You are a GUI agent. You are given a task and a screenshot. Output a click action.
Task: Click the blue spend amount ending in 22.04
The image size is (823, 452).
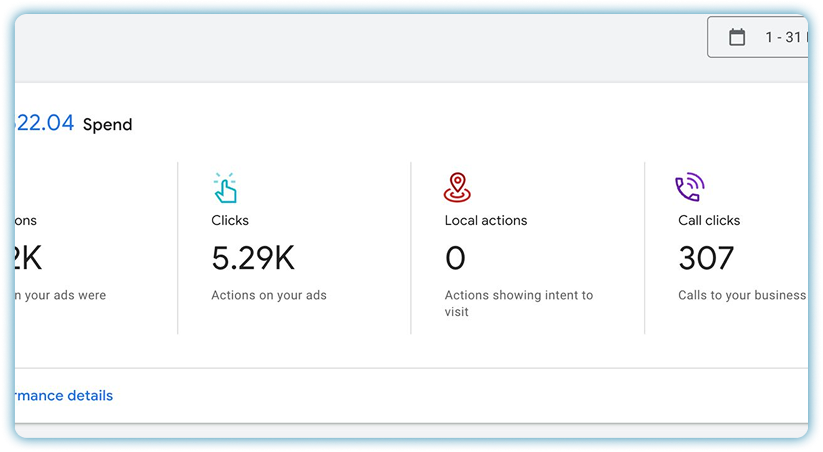point(45,123)
